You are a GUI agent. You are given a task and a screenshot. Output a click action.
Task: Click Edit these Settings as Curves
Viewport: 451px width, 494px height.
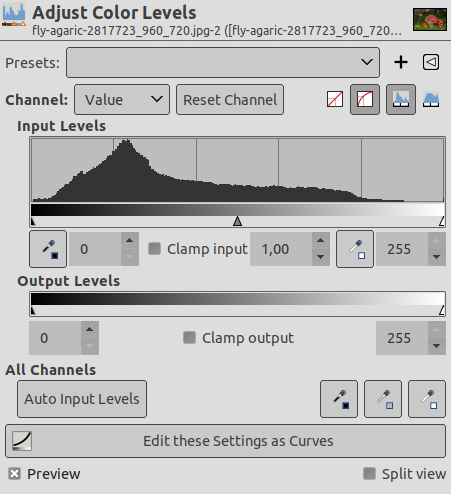coord(225,441)
